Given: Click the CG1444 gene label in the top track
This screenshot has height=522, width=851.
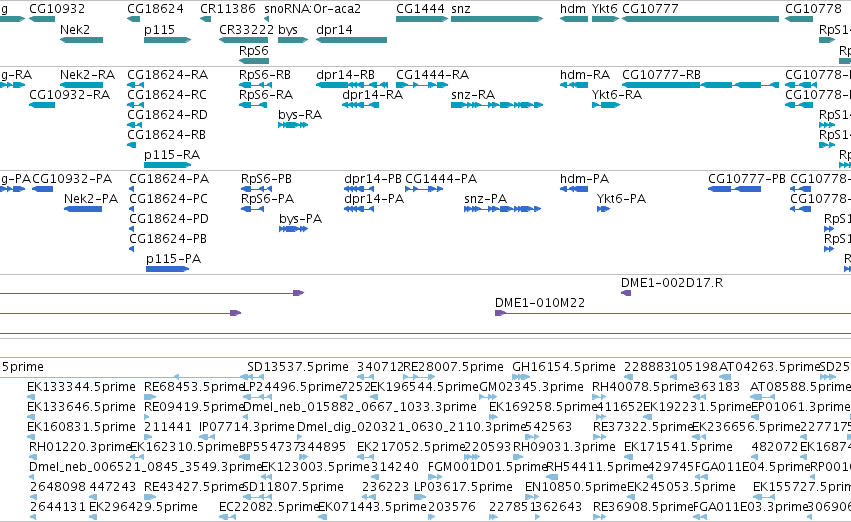Looking at the screenshot, I should click(x=421, y=9).
